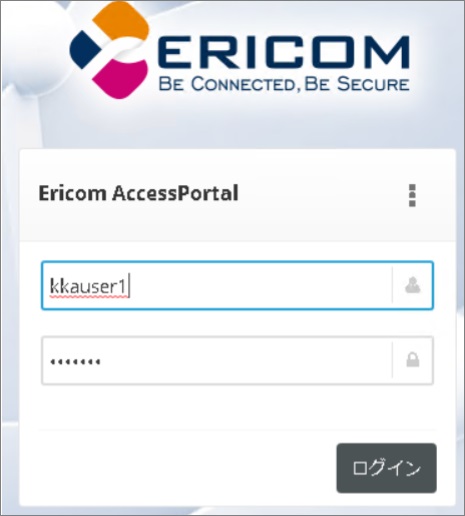Click the Ericom AccessPortal heading text
Image resolution: width=465 pixels, height=516 pixels.
click(x=138, y=193)
